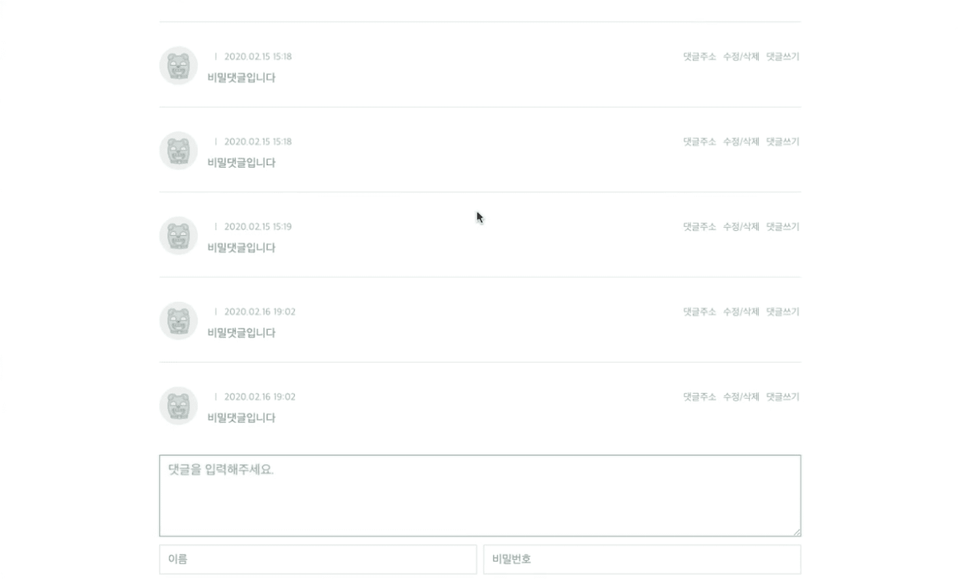Edit via 수정/삭제 on first 19:02 comment
Screen dimensions: 960x581
click(x=741, y=312)
